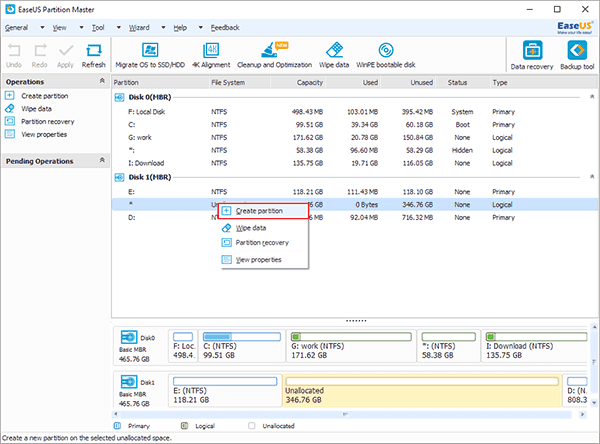Select the F: Local Disk row
Image resolution: width=600 pixels, height=444 pixels.
coord(355,112)
